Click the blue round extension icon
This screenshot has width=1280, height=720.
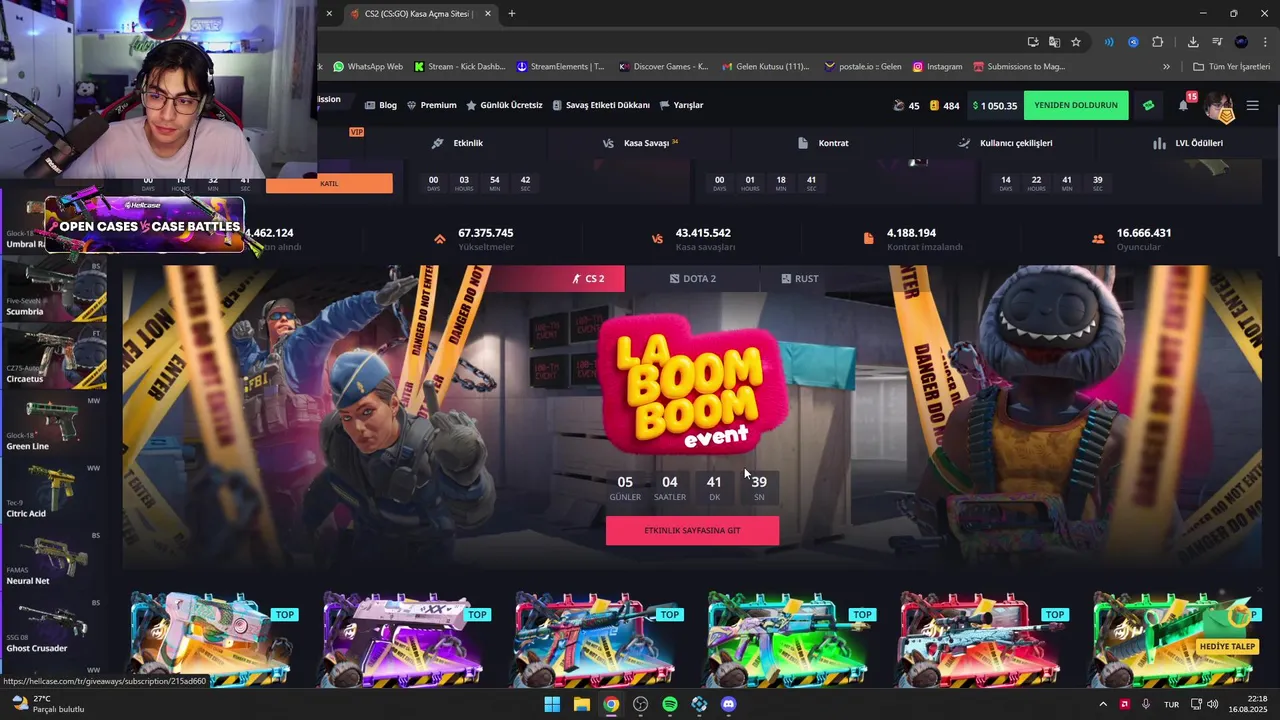coord(1133,42)
